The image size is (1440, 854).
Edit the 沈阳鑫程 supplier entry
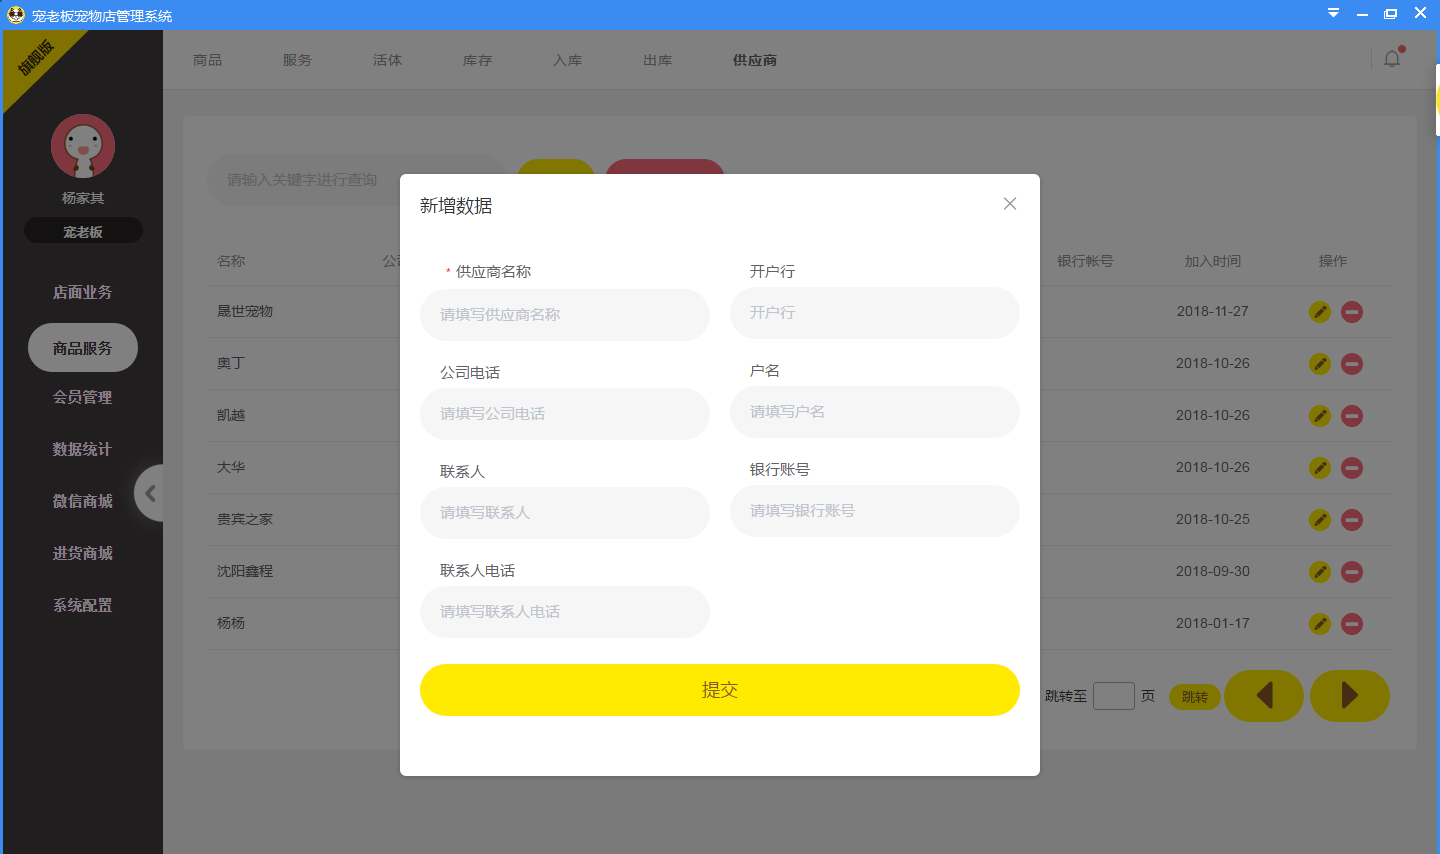tap(1319, 571)
